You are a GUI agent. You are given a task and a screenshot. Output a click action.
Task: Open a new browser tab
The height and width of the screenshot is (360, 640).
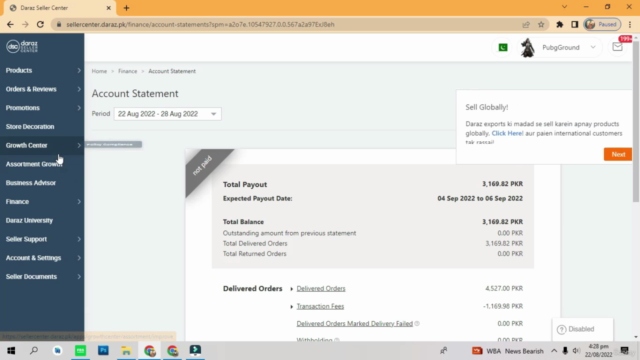[x=126, y=8]
